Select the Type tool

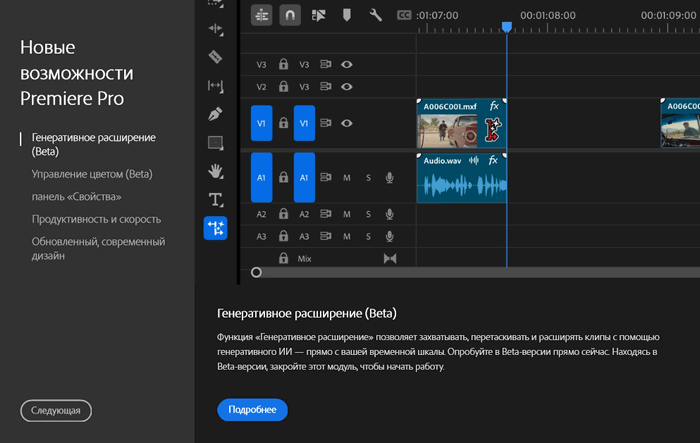coord(216,200)
